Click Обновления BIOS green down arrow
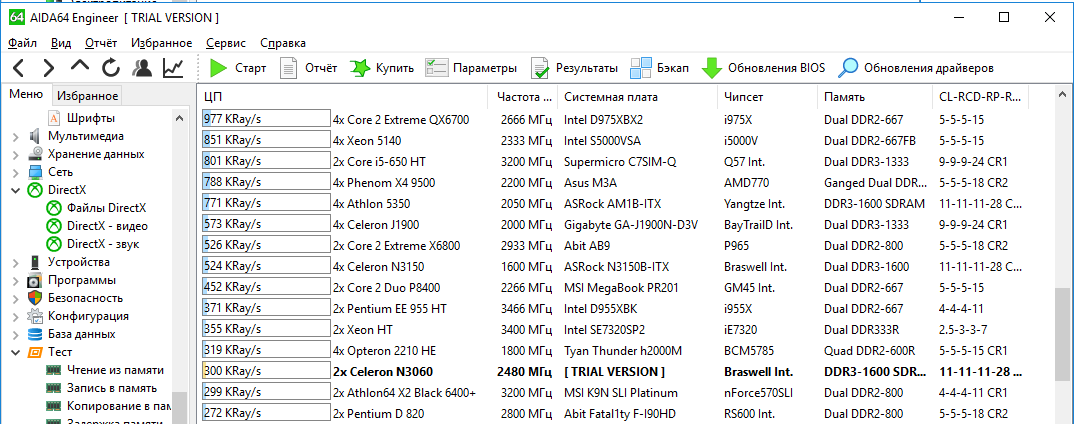 point(712,68)
